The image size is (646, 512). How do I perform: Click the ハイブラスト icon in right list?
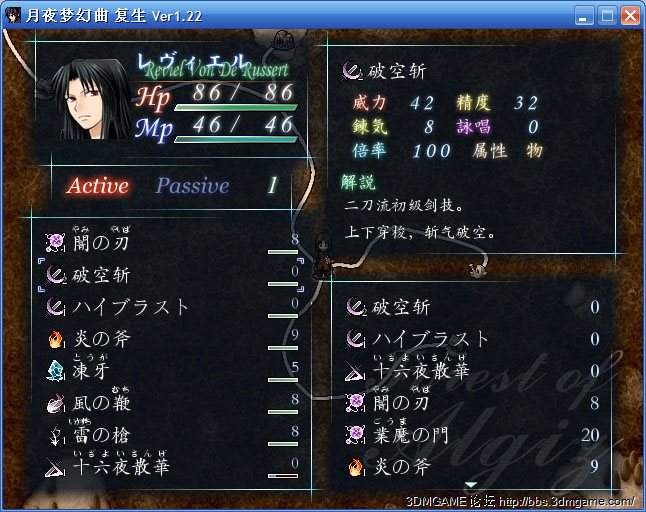pyautogui.click(x=355, y=339)
